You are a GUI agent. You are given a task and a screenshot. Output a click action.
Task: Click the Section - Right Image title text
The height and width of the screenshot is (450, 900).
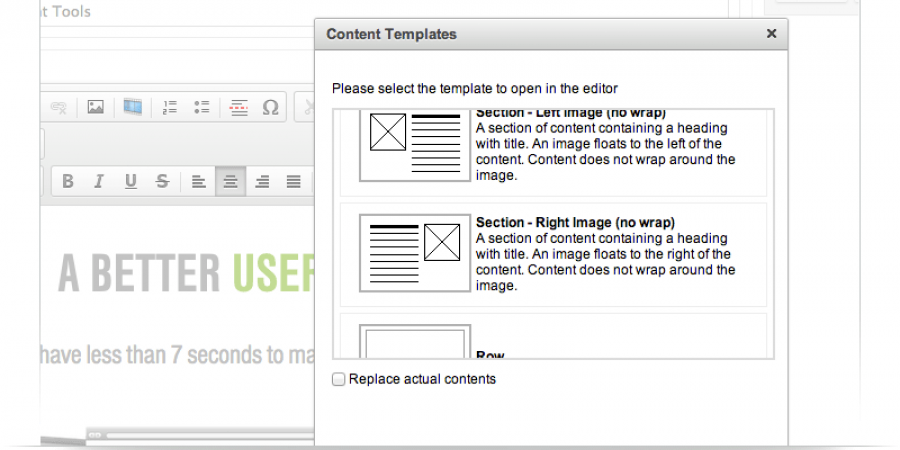click(x=575, y=222)
